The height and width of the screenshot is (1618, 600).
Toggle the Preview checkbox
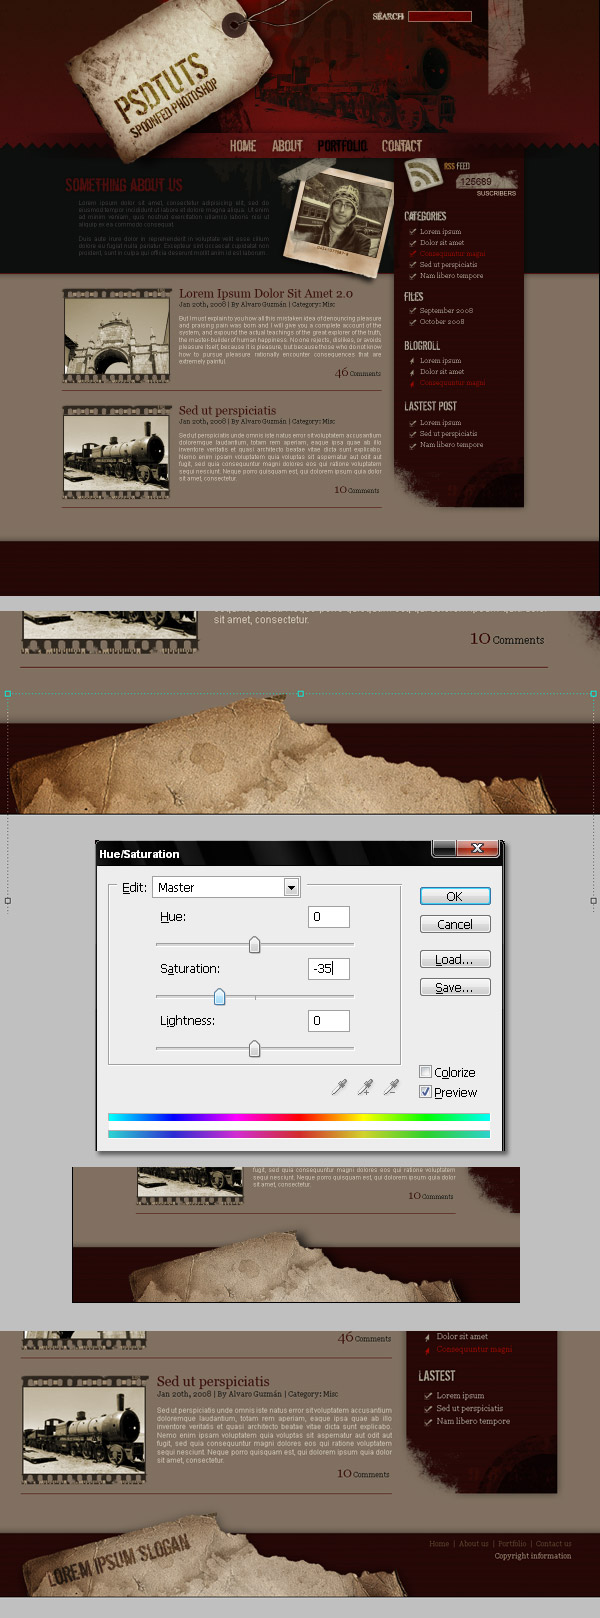tap(425, 1092)
